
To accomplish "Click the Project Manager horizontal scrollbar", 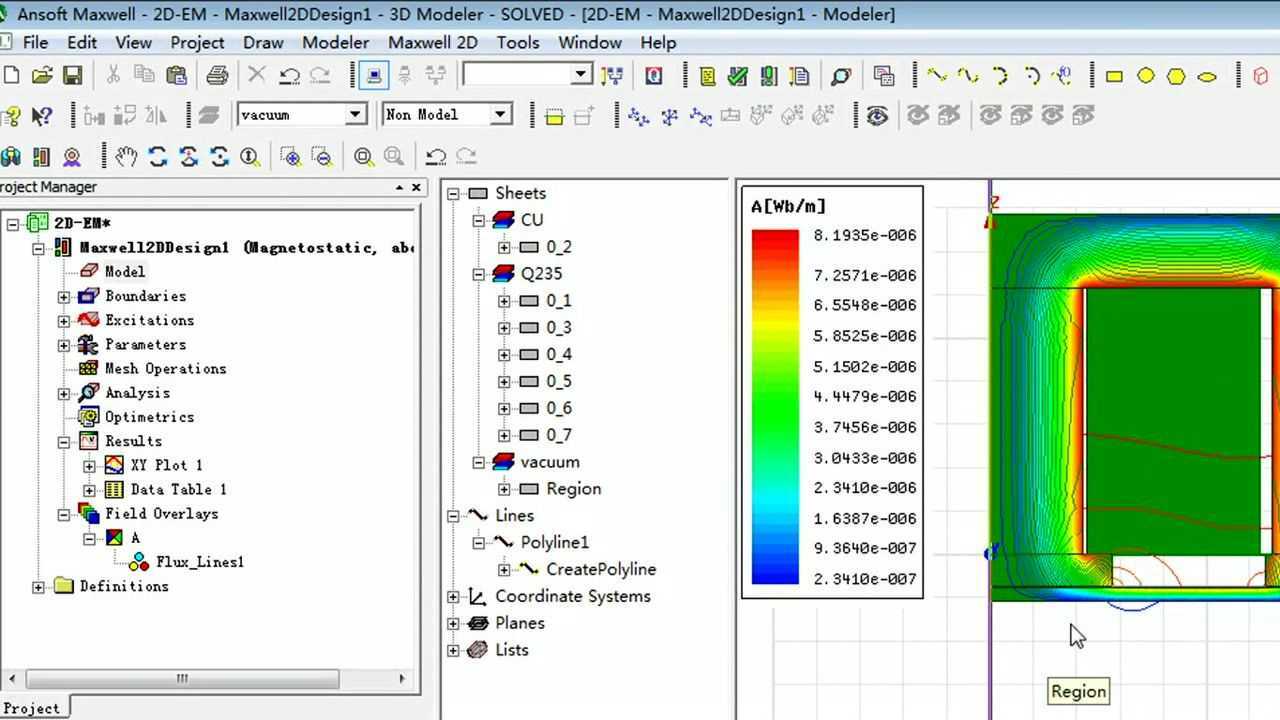I will click(x=182, y=678).
